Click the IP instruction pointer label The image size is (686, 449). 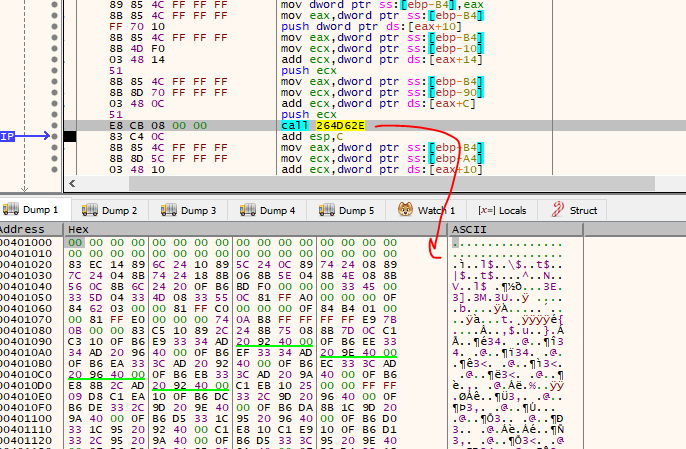7,137
